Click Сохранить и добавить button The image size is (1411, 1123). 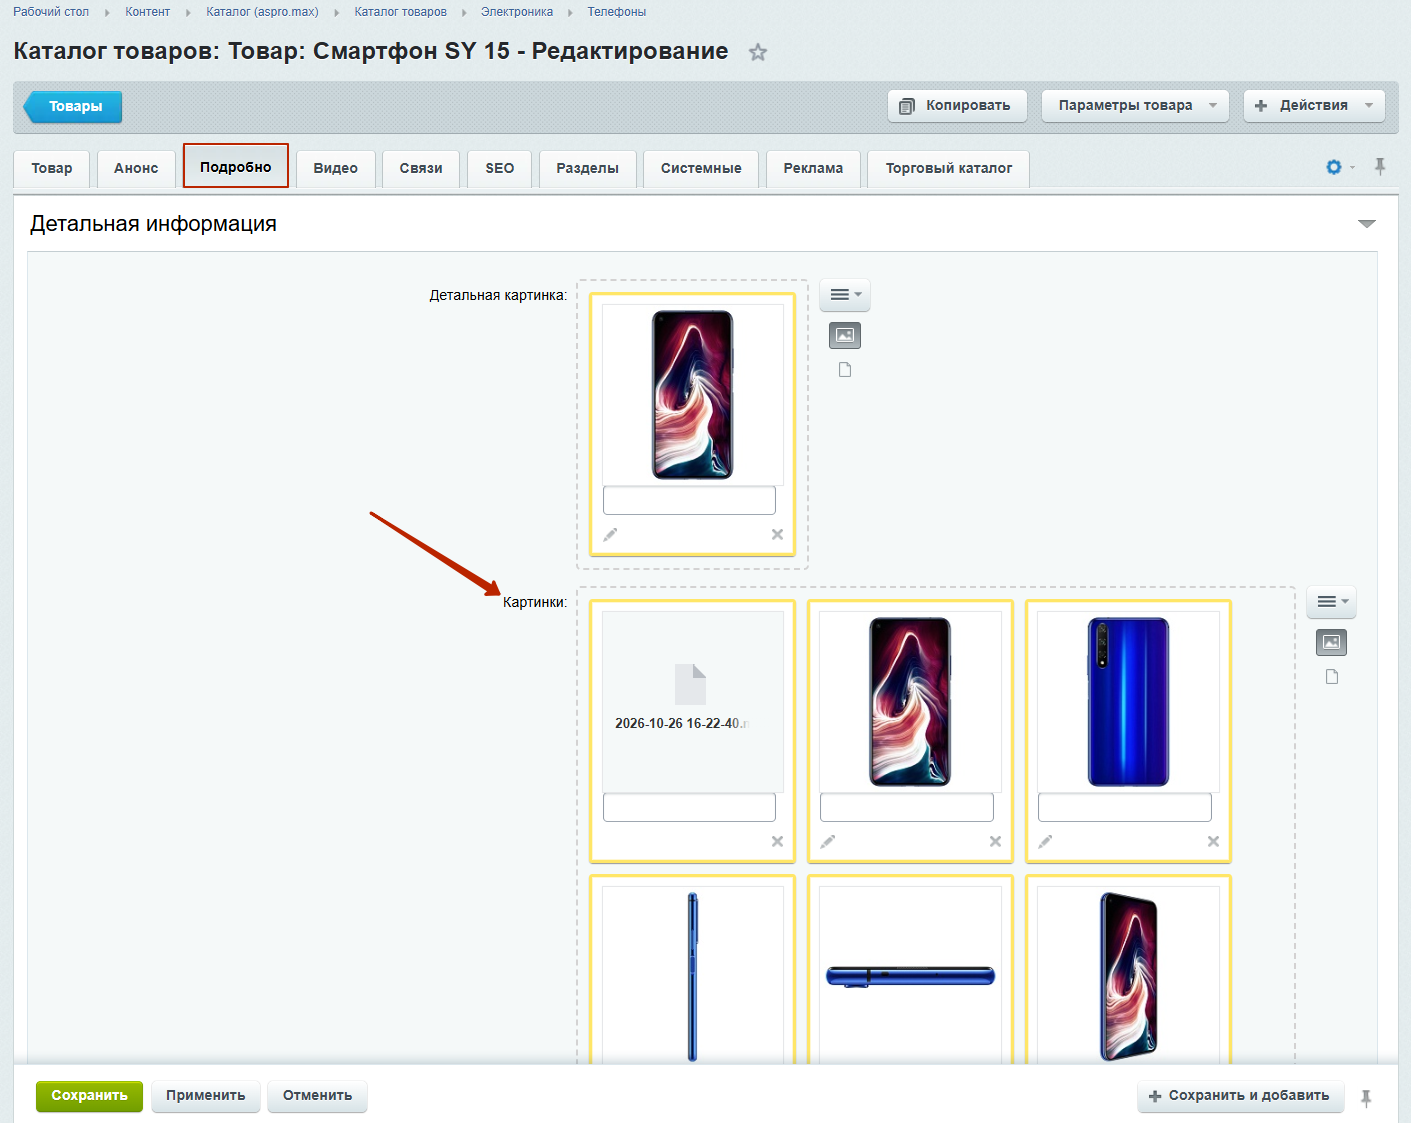1240,1096
